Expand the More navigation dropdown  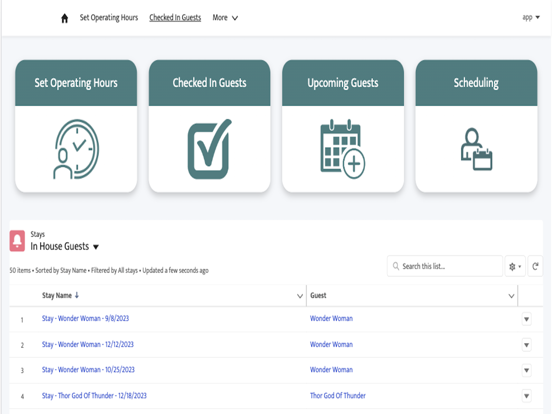click(x=225, y=18)
